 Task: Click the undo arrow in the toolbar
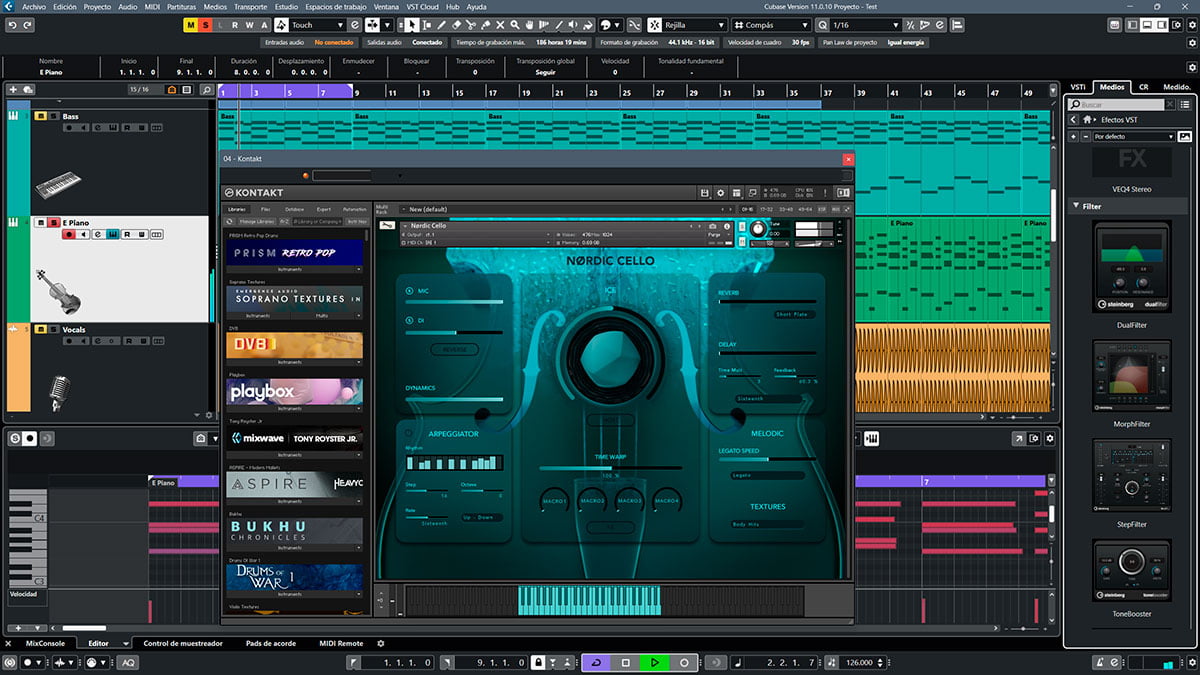[10, 24]
